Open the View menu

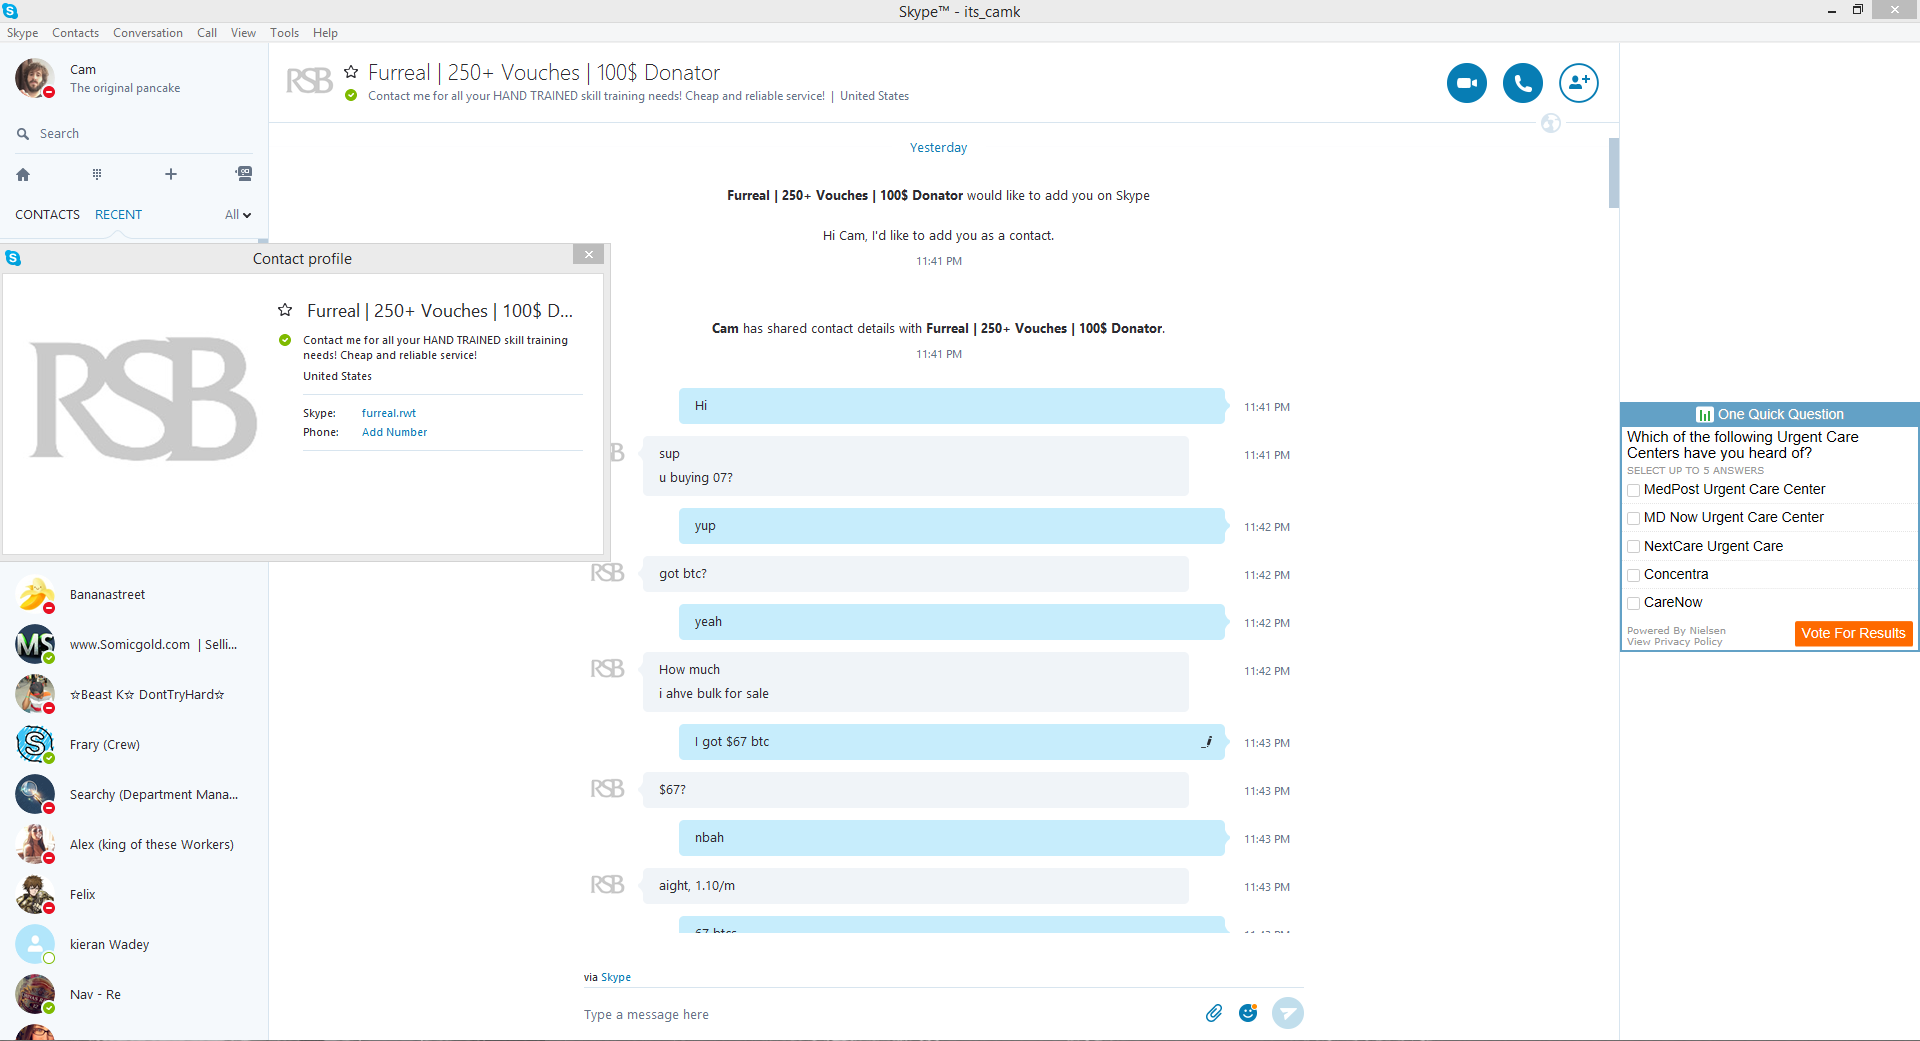pos(243,33)
